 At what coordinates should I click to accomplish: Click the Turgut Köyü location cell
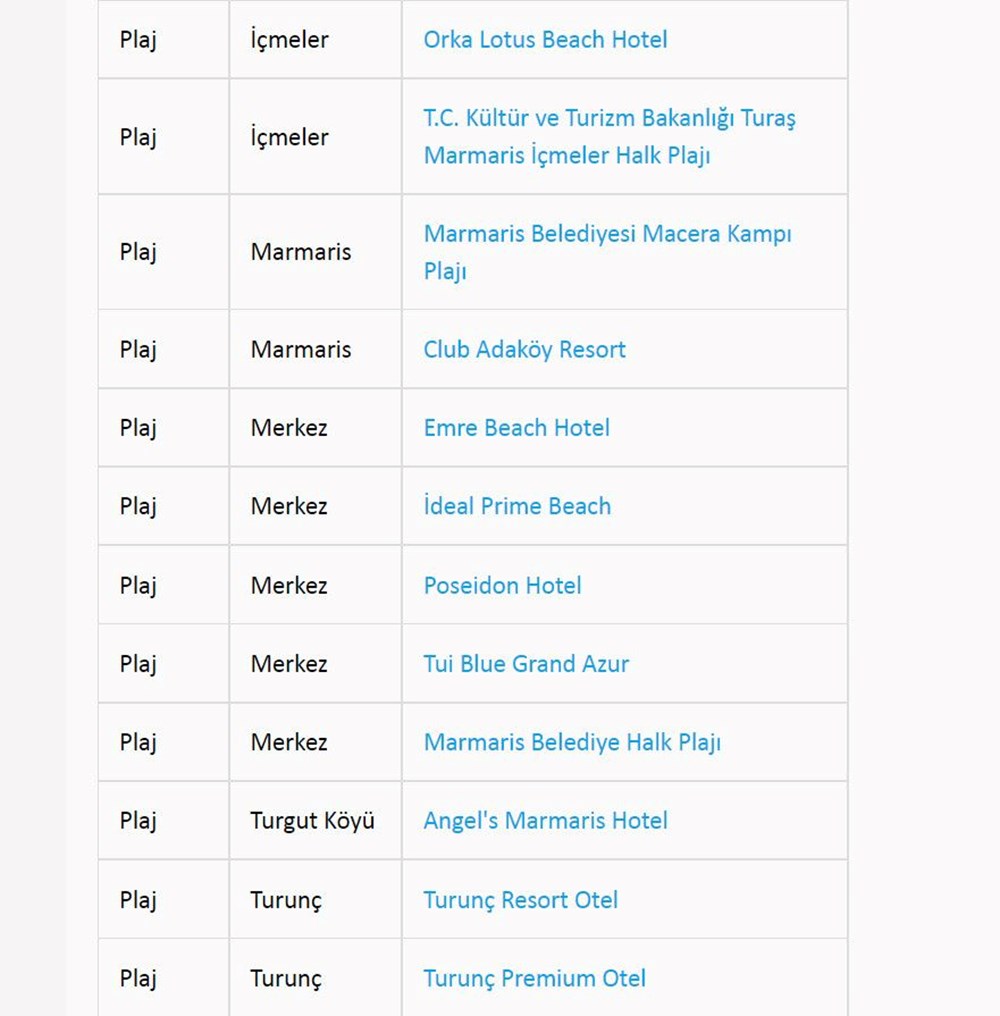coord(312,821)
